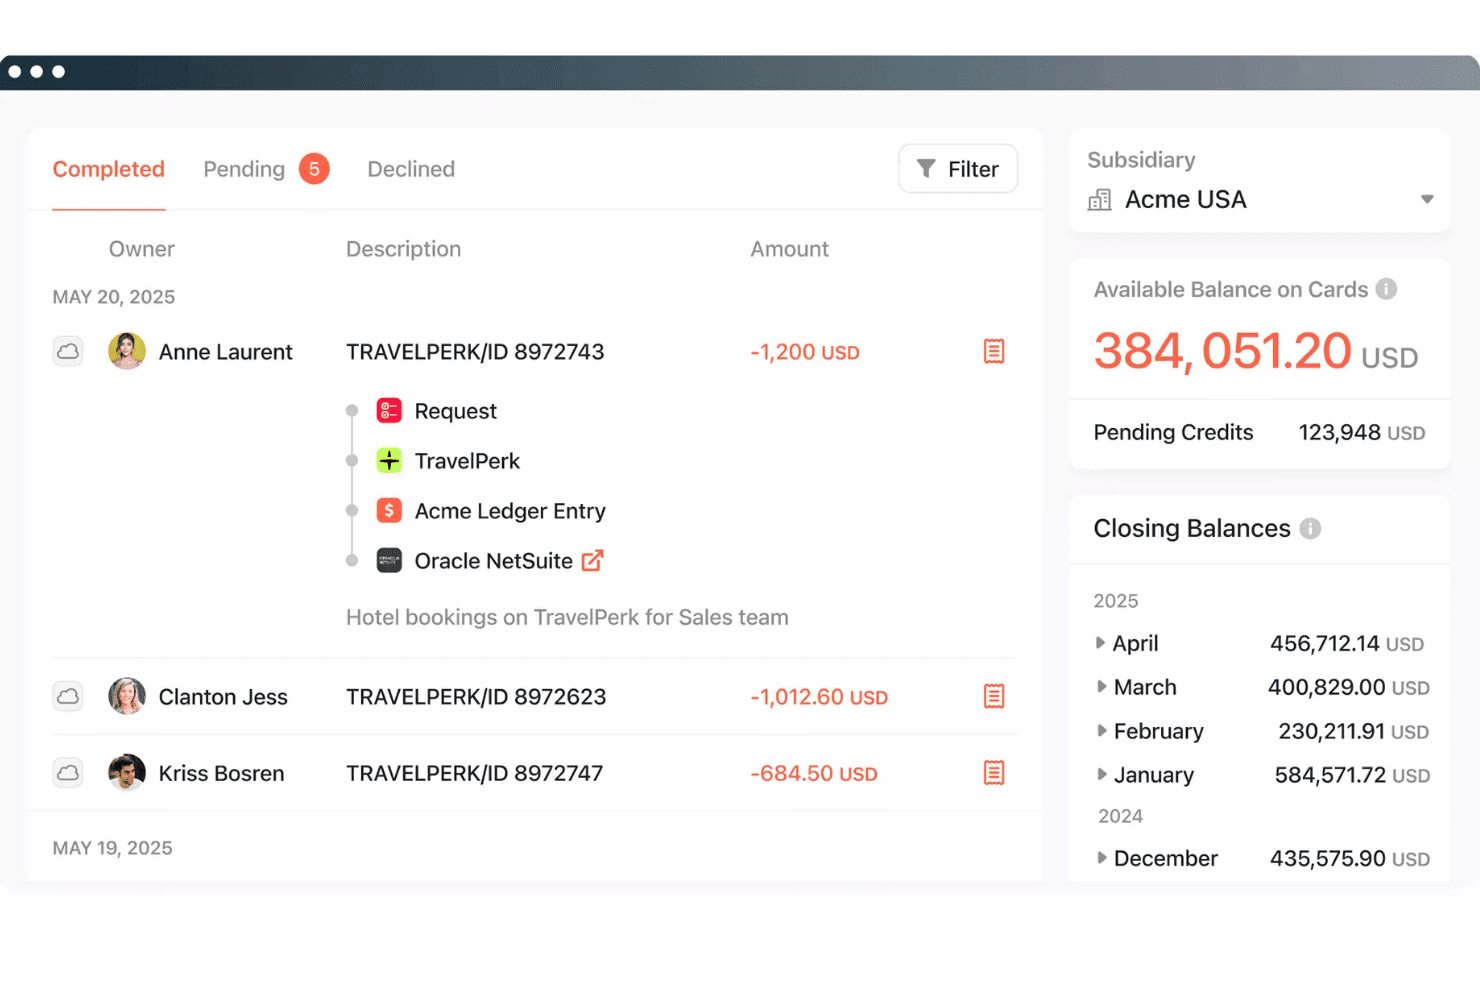The width and height of the screenshot is (1480, 987).
Task: Click the Pending count badge showing 5
Action: pyautogui.click(x=314, y=169)
